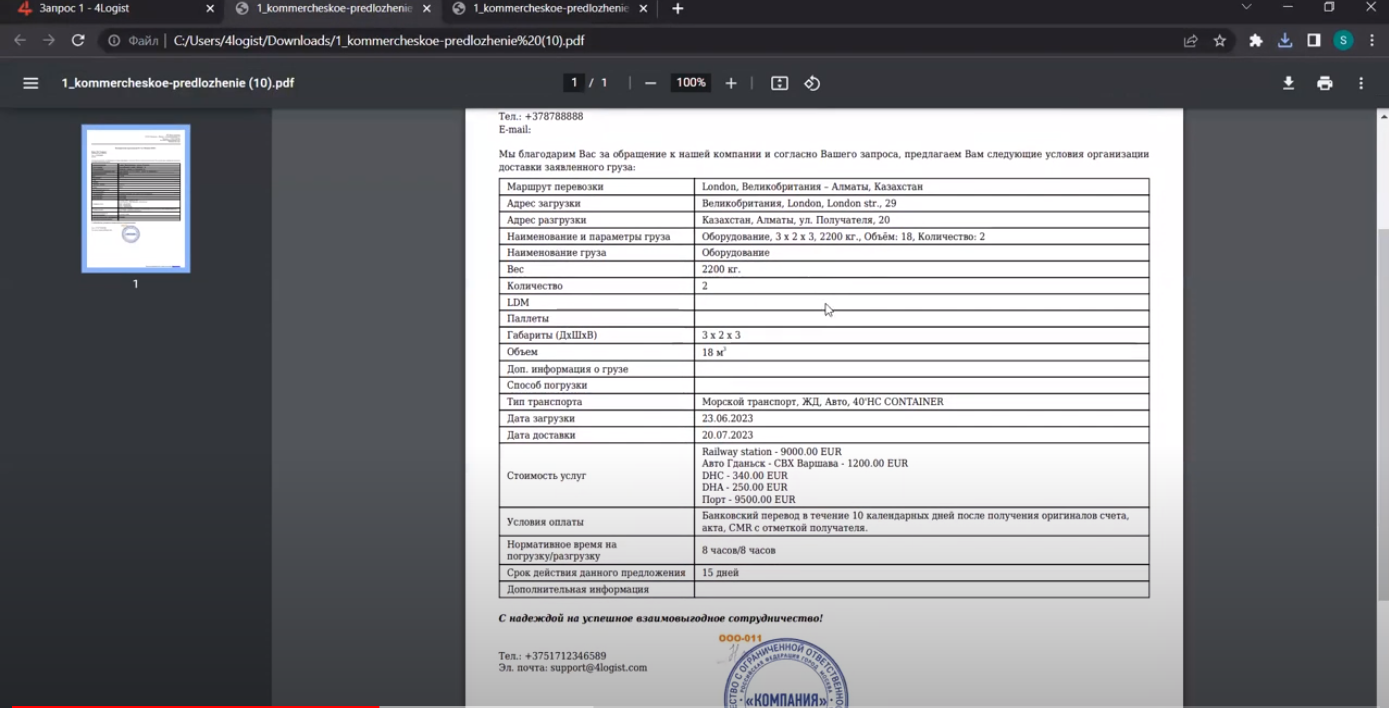Click the 15 дней validity value
Image resolution: width=1389 pixels, height=708 pixels.
point(720,573)
